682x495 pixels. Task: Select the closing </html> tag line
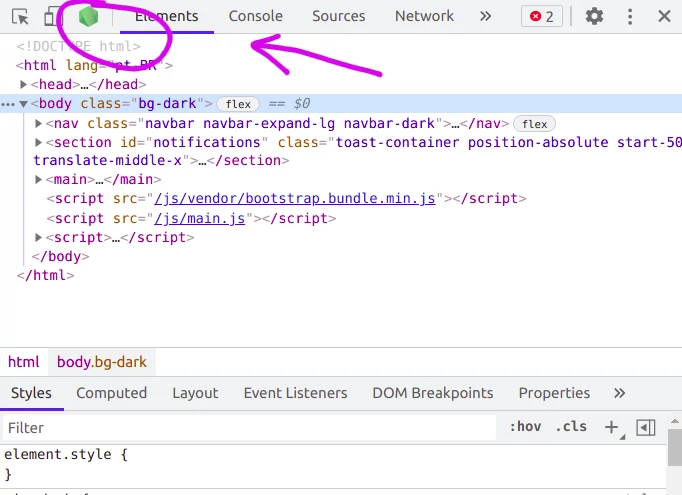tap(45, 275)
